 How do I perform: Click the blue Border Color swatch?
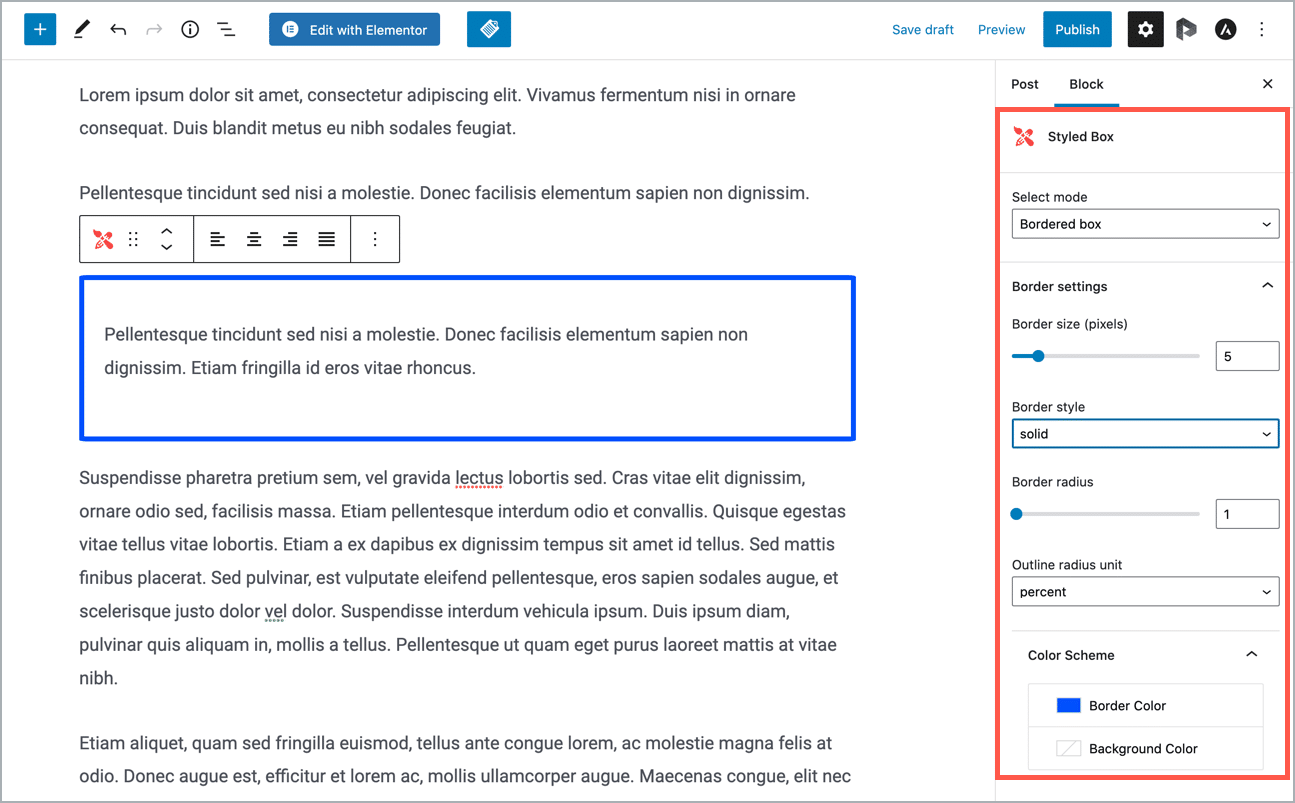(x=1068, y=706)
